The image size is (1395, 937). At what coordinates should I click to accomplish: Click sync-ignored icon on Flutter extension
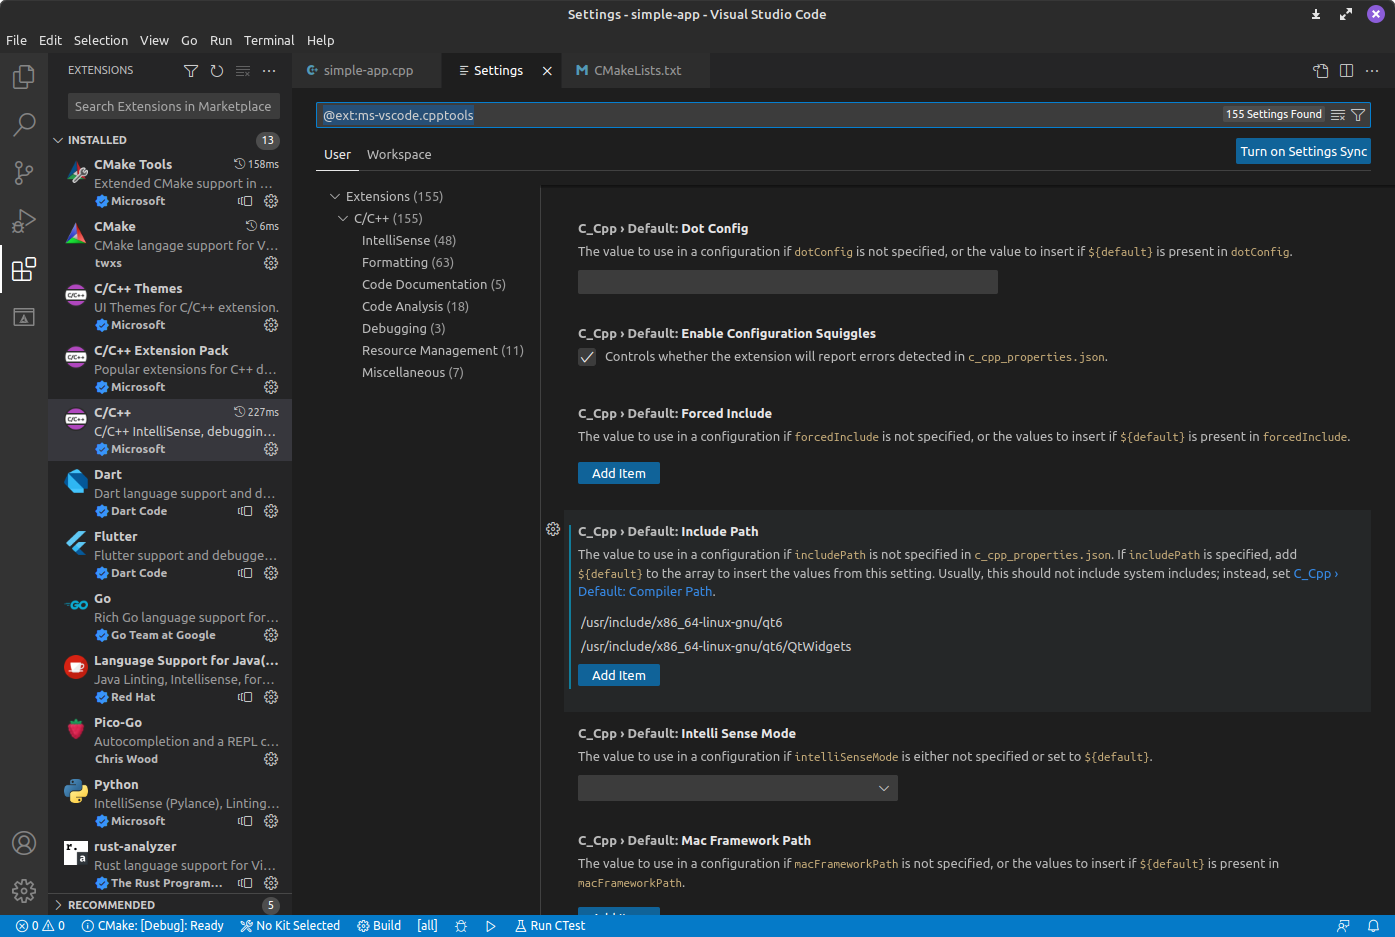tap(245, 573)
